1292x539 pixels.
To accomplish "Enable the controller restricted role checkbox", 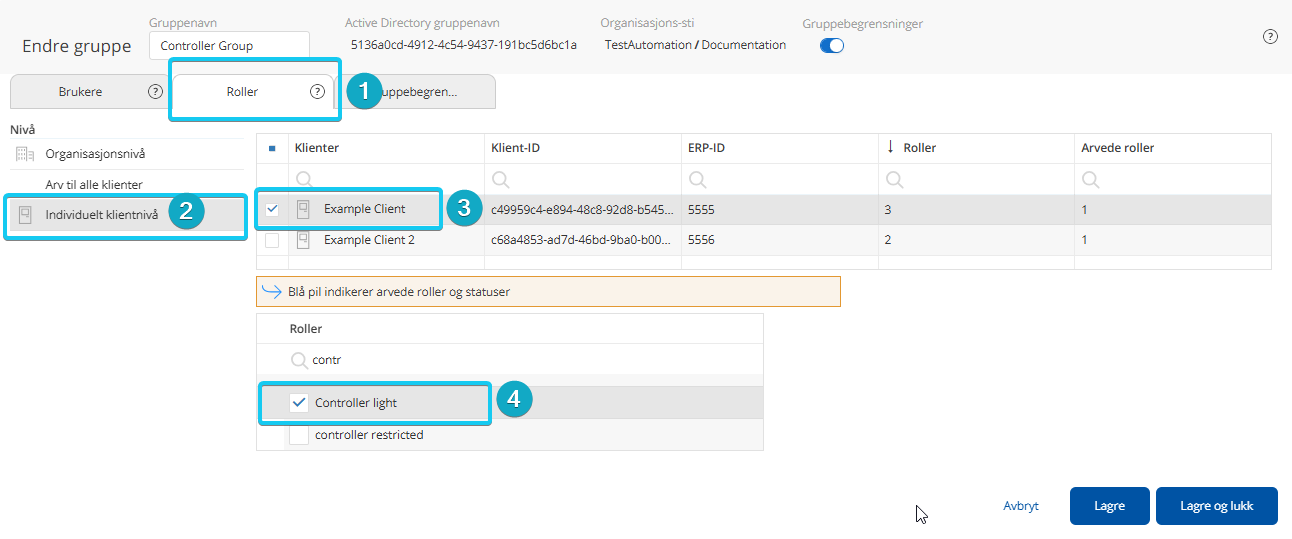I will 298,435.
